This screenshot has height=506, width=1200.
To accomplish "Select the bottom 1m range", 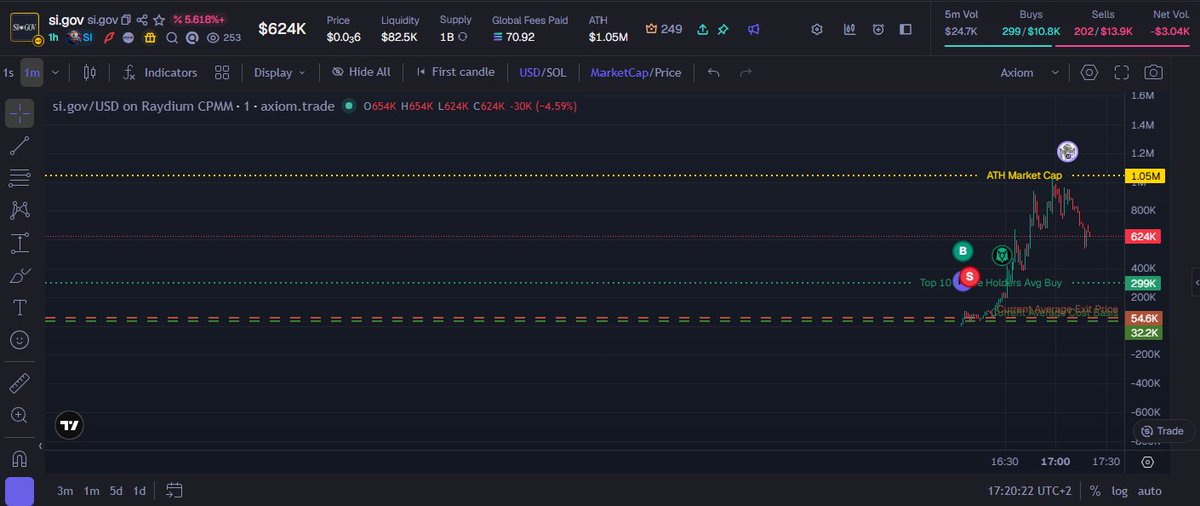I will coord(91,491).
